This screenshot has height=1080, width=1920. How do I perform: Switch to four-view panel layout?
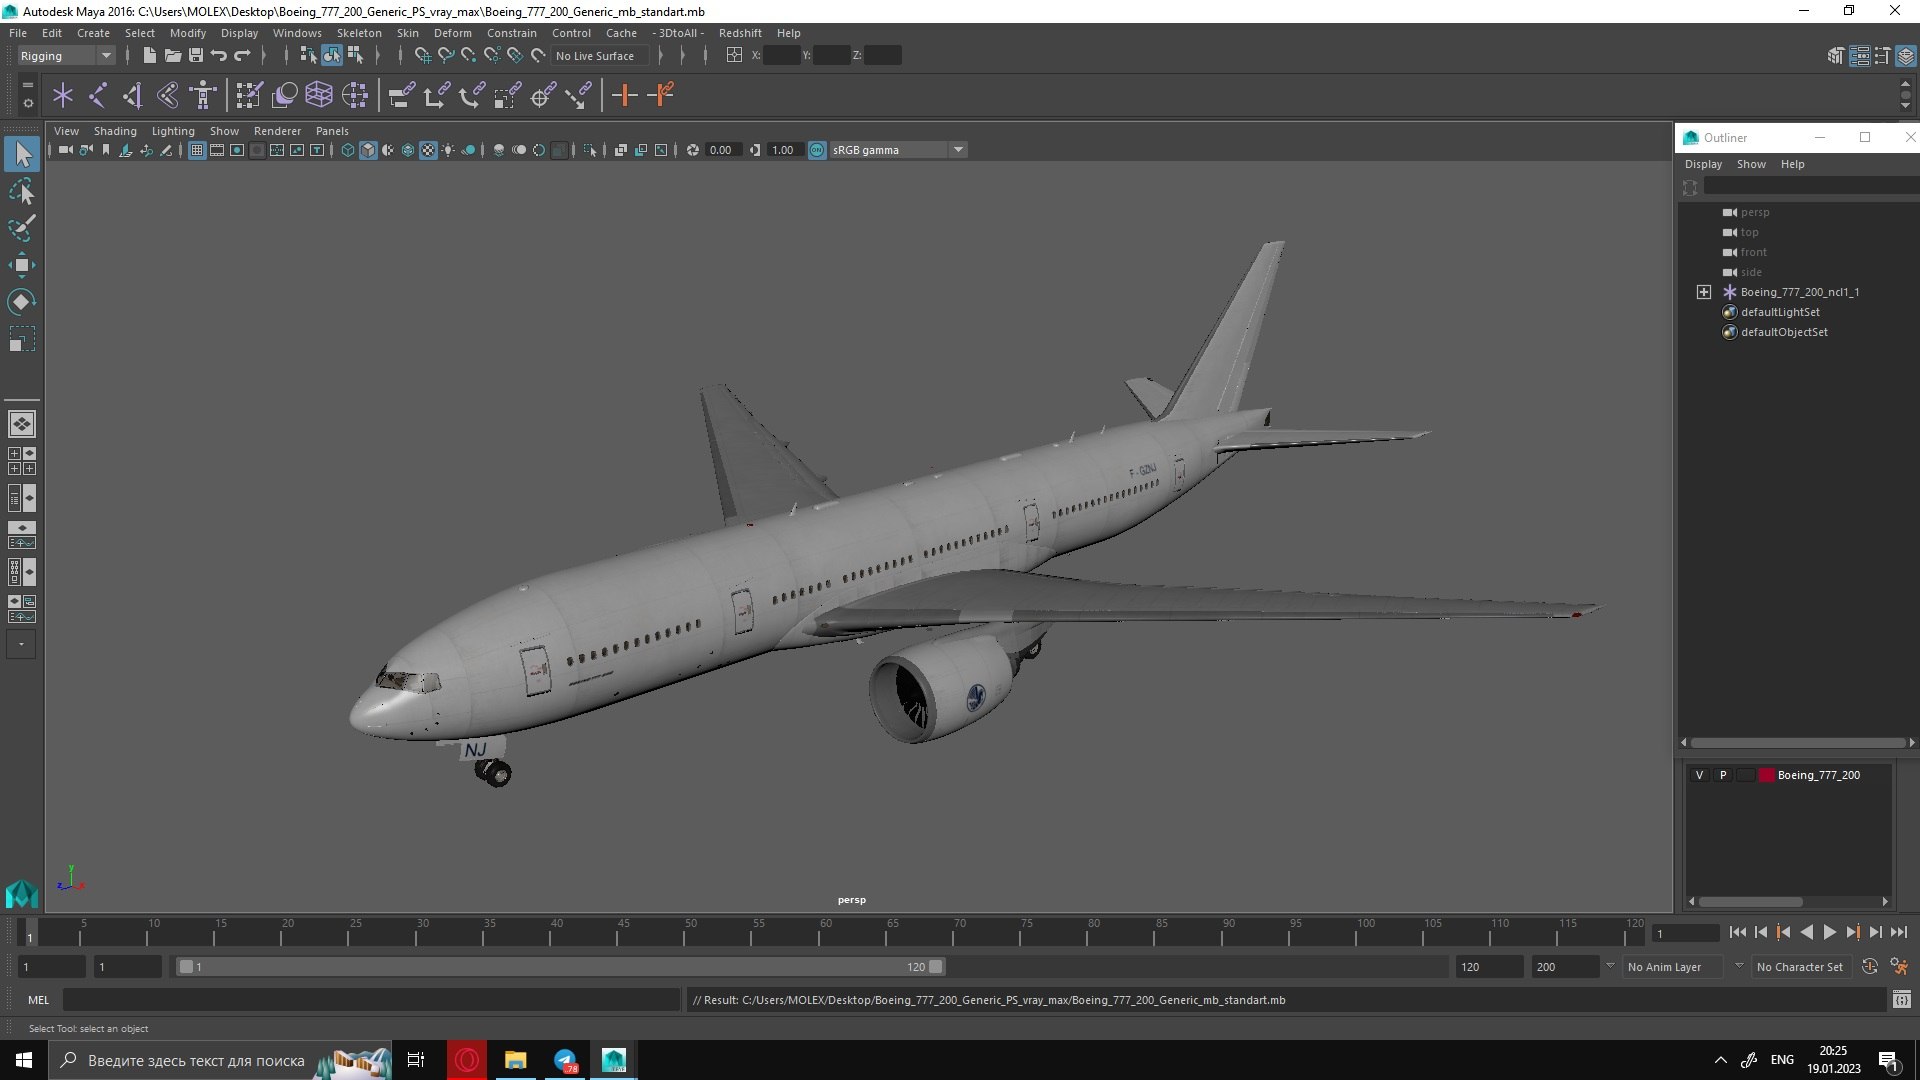pyautogui.click(x=21, y=461)
